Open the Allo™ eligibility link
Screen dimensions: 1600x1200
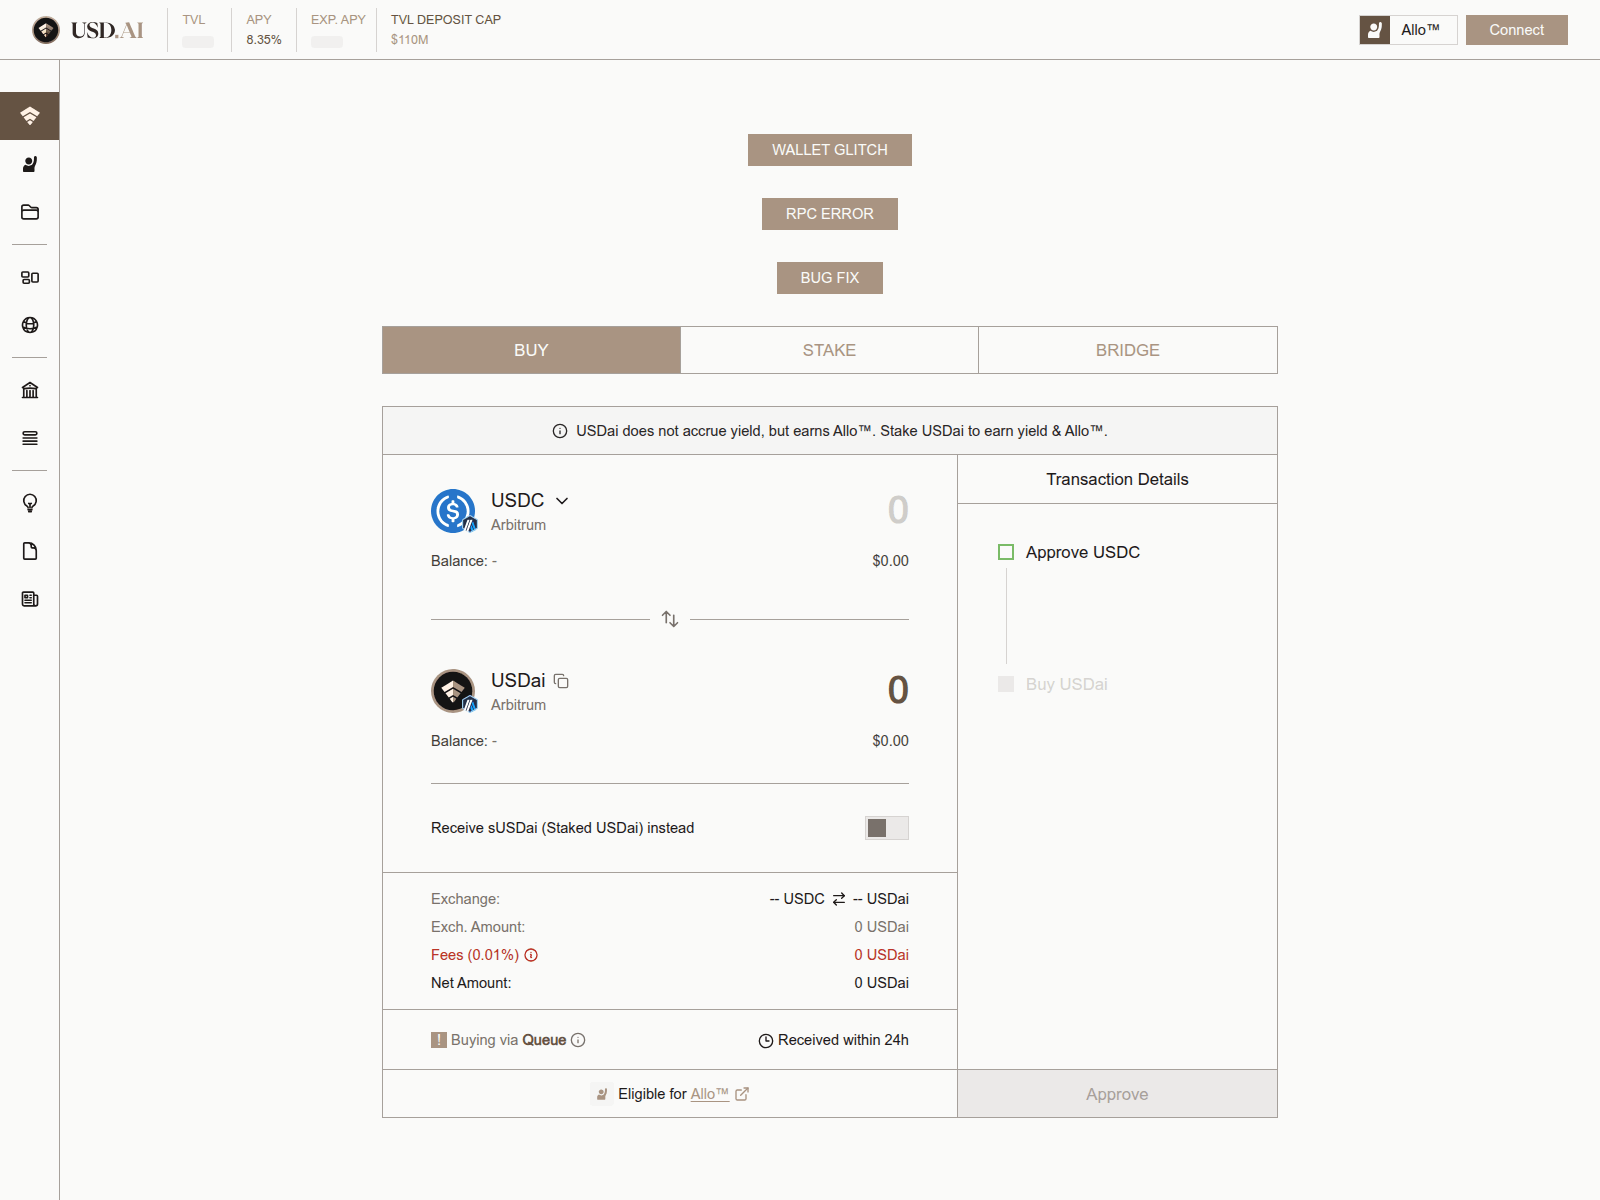(x=710, y=1094)
